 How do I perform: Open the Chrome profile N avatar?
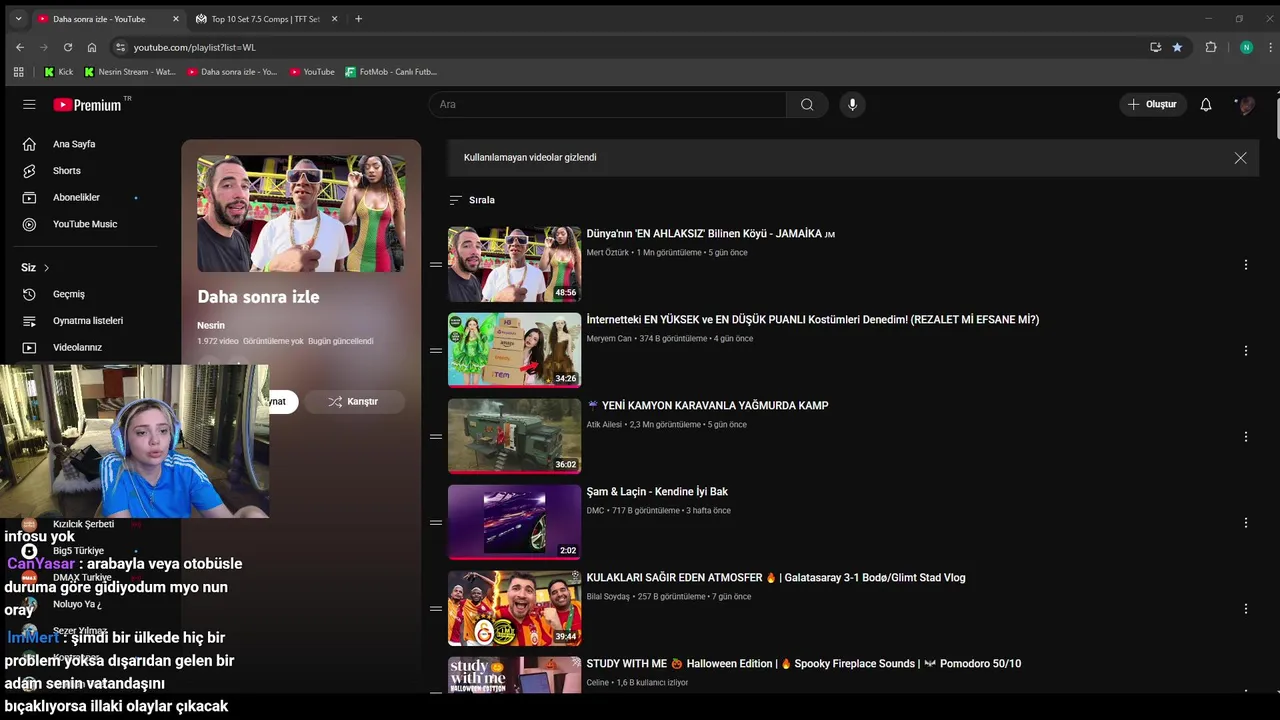[1246, 47]
